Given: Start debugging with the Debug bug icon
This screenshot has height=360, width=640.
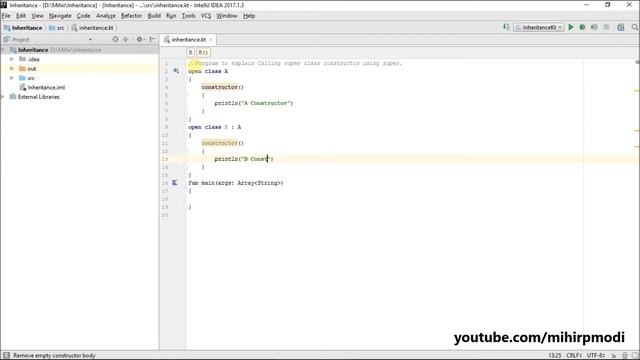Looking at the screenshot, I should tap(582, 27).
